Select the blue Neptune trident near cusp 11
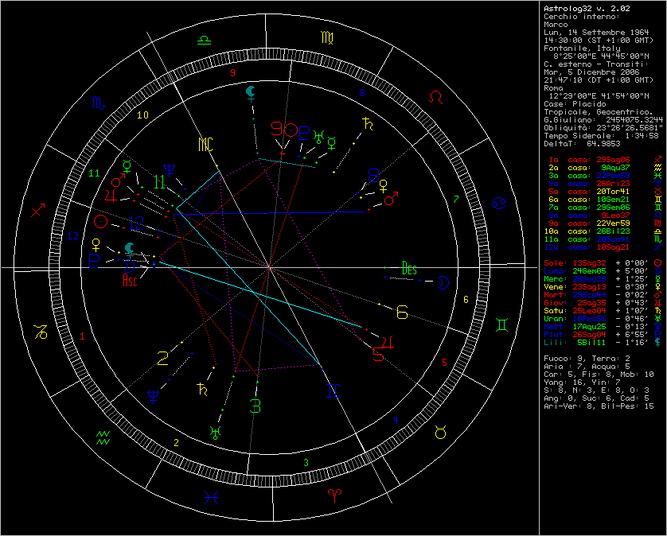The height and width of the screenshot is (536, 667). [170, 170]
